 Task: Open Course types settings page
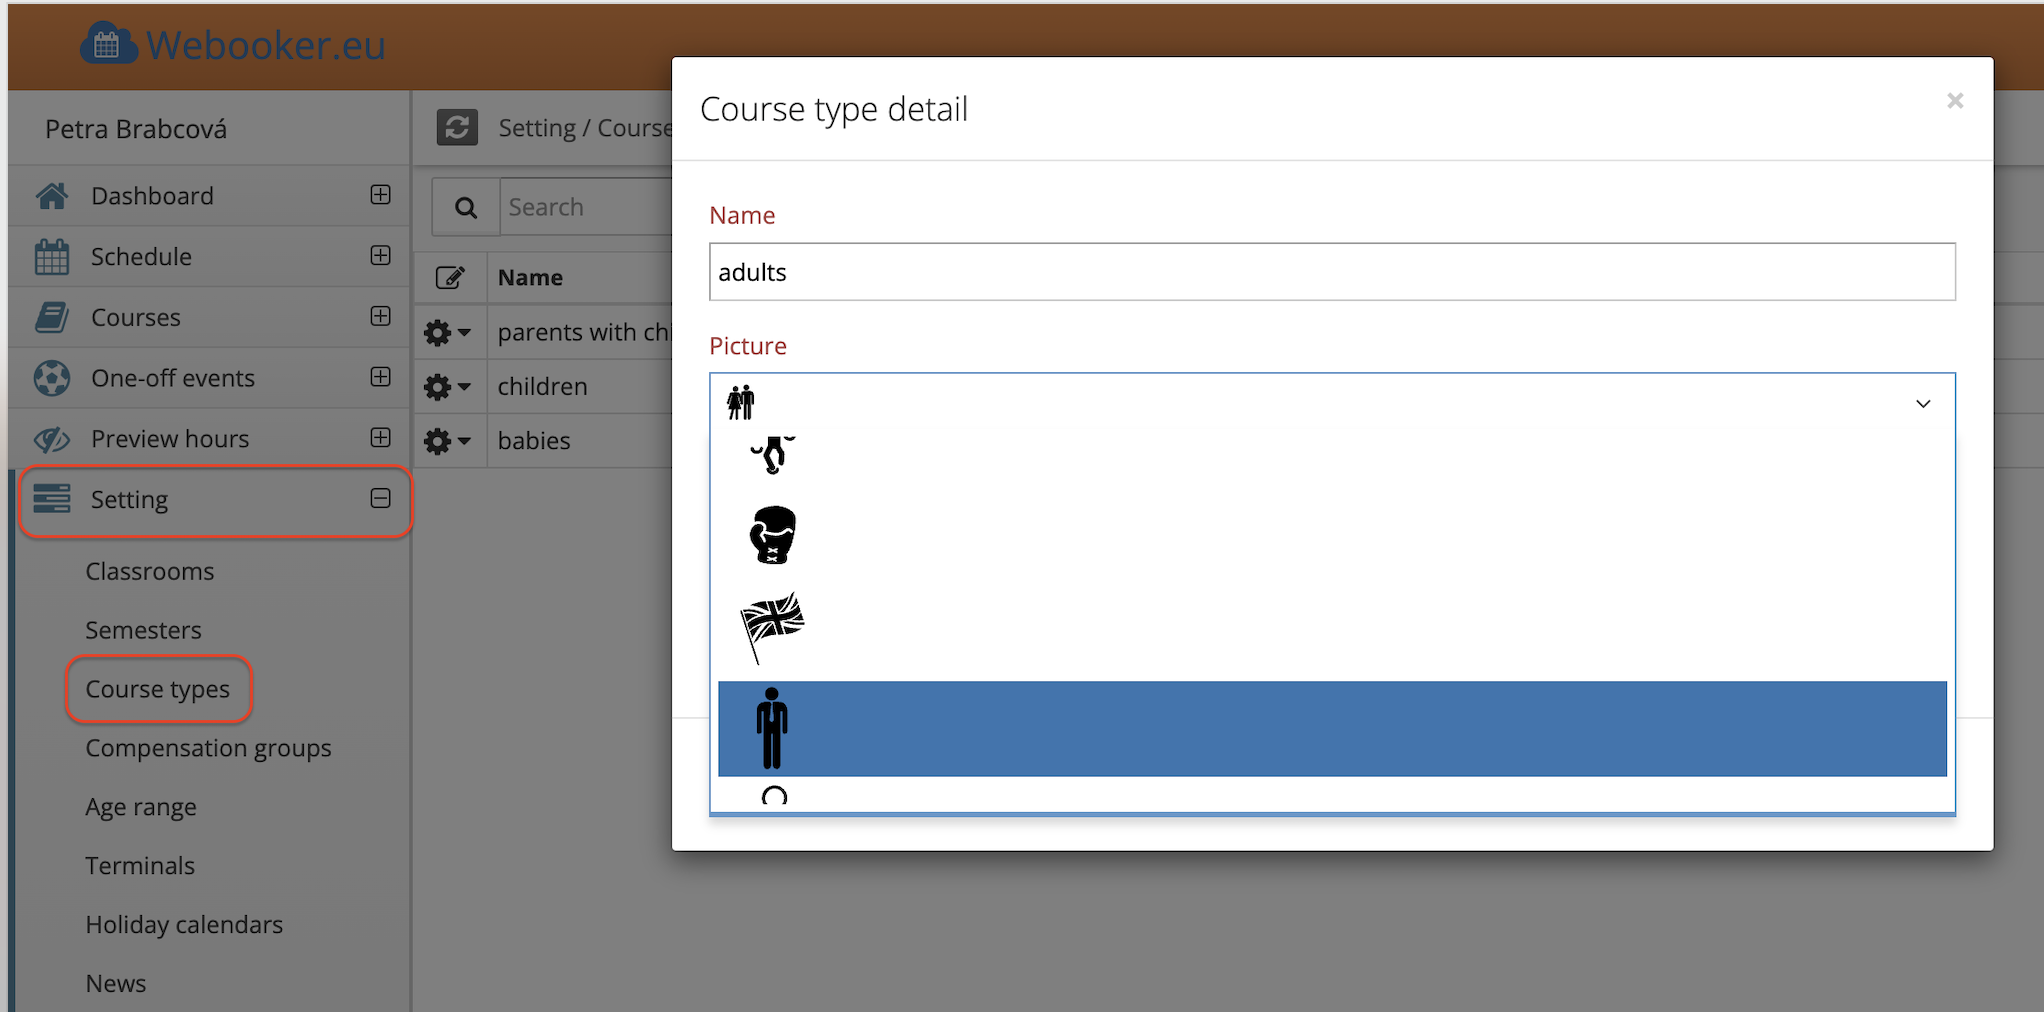(157, 689)
